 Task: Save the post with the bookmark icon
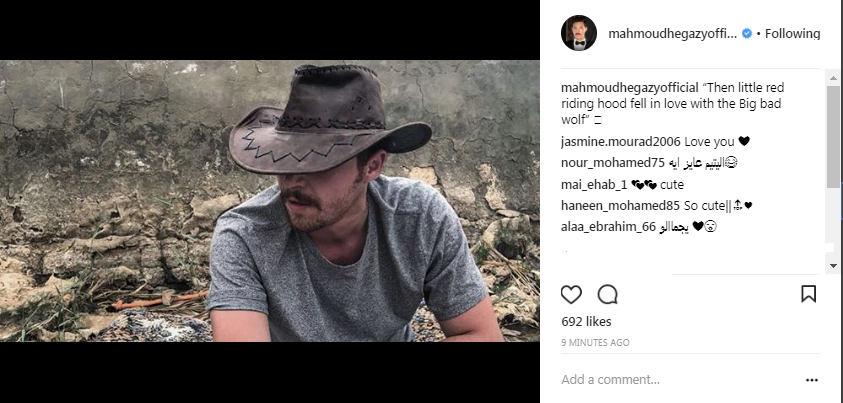pos(809,294)
